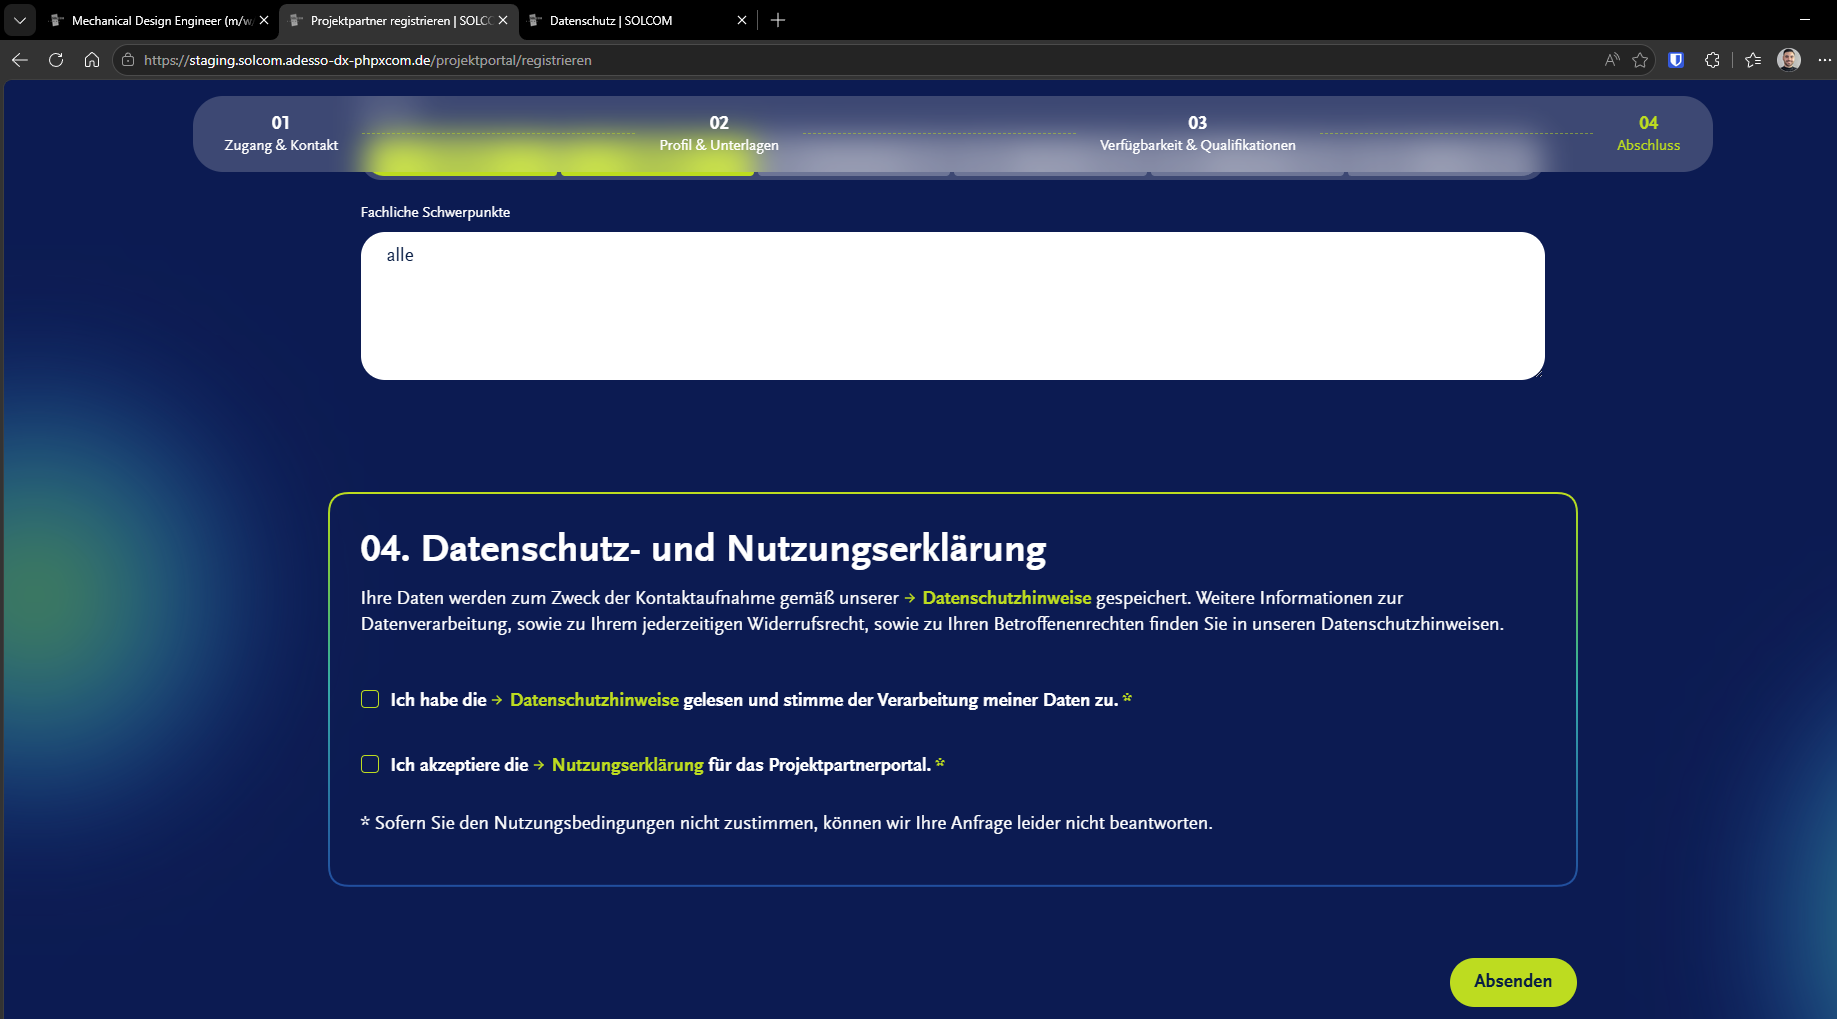
Task: Add this page to favorites star
Action: coord(1640,60)
